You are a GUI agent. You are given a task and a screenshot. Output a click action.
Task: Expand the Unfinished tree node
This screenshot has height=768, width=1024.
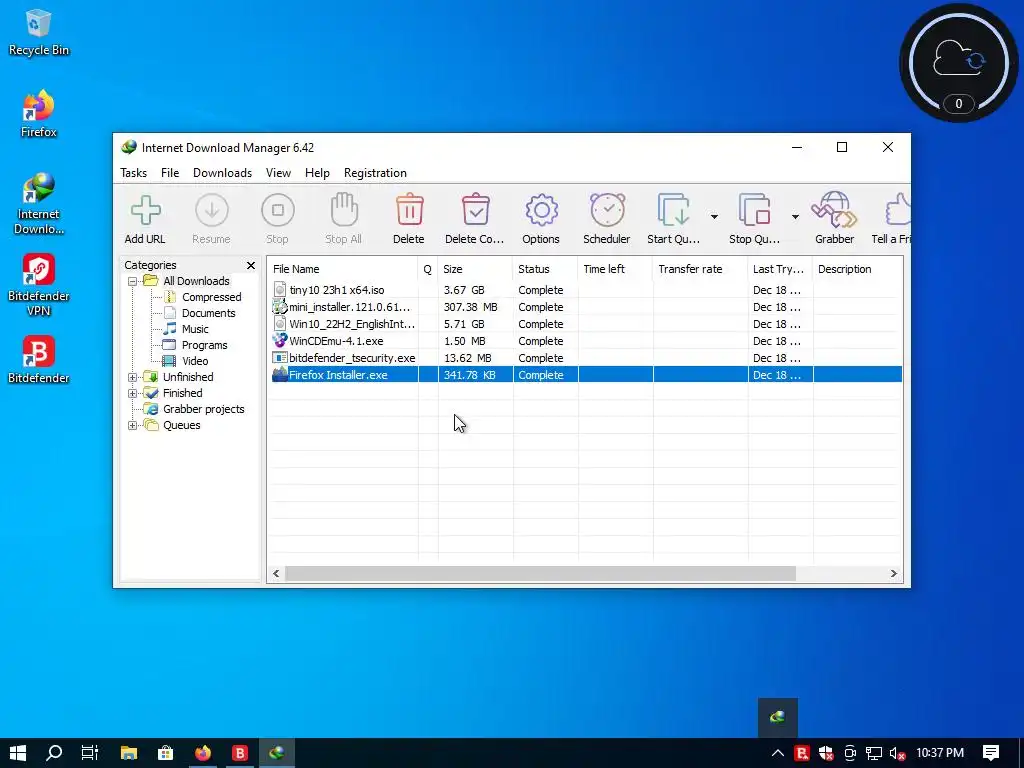tap(133, 377)
